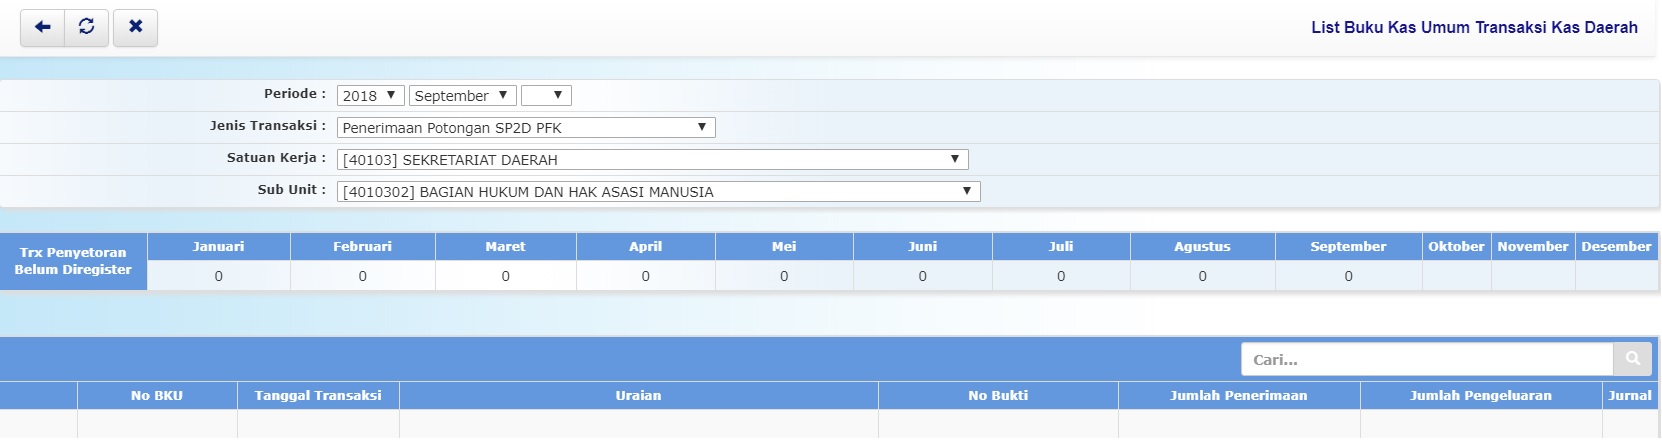Screen dimensions: 1662x446
Task: Click the back arrow icon
Action: pyautogui.click(x=42, y=27)
